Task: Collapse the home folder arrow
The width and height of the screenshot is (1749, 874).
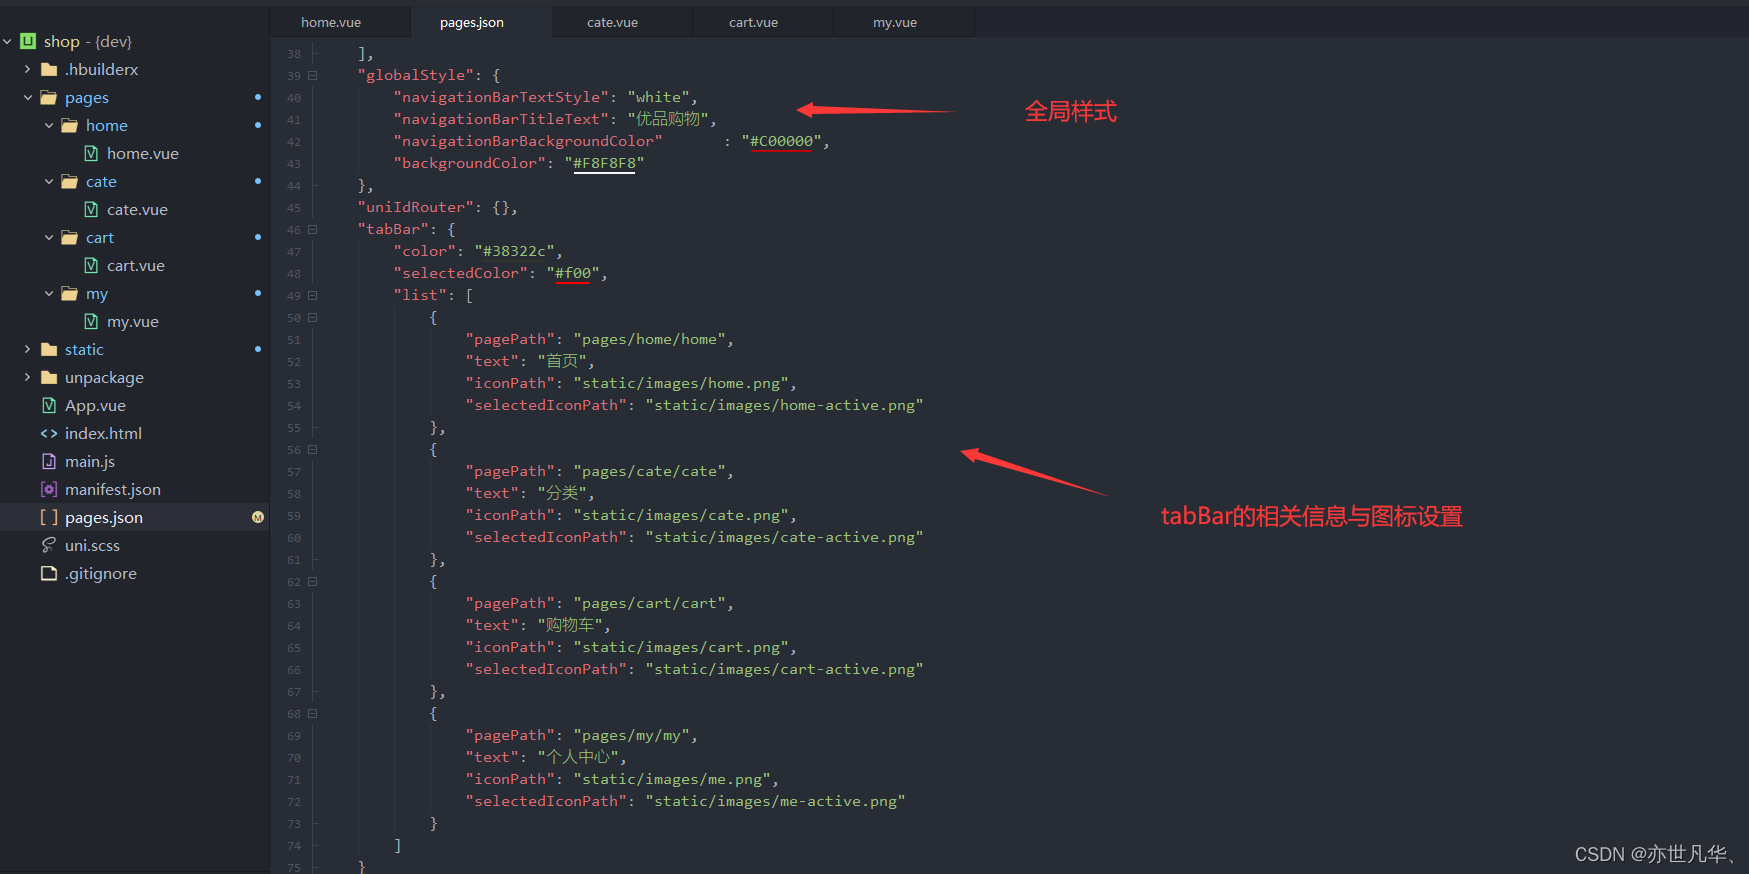Action: tap(48, 125)
